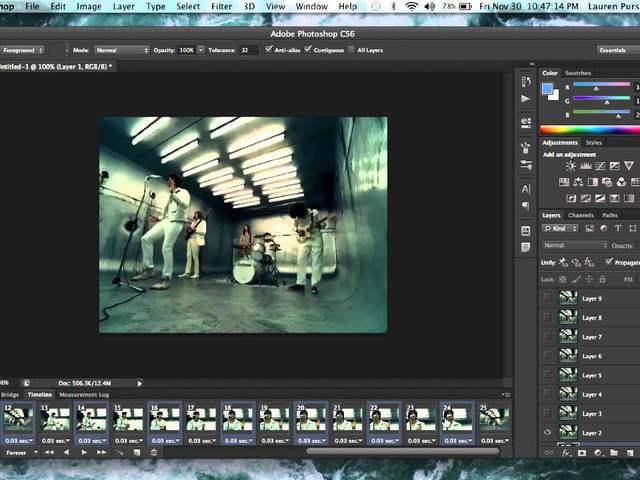Add a Brightness/Contrast adjustment
The height and width of the screenshot is (480, 640).
[571, 166]
